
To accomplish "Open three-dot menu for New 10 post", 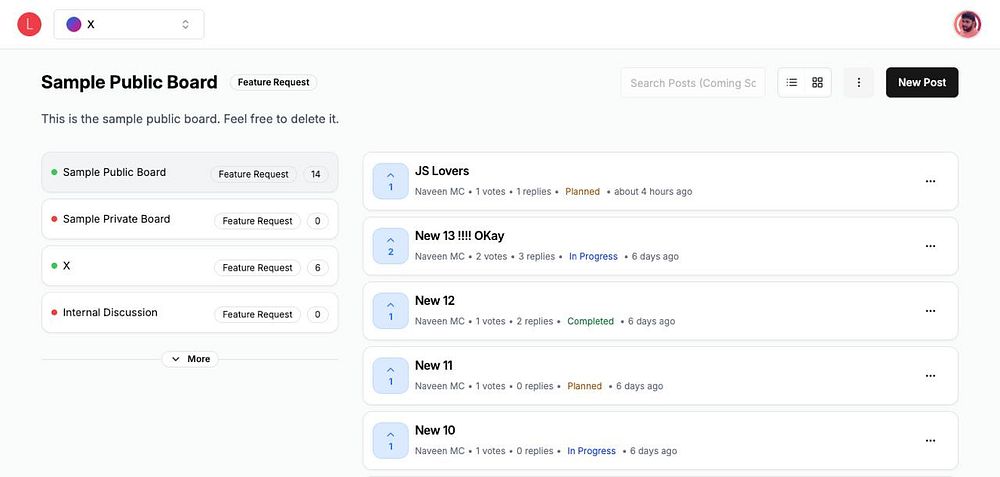I will [930, 441].
